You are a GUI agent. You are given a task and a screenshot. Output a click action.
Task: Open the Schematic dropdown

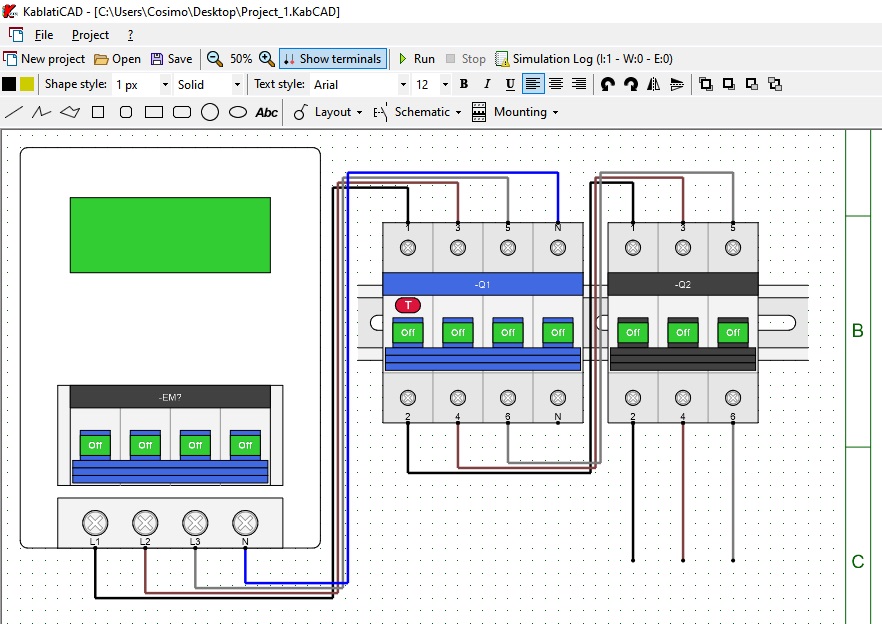coord(417,112)
